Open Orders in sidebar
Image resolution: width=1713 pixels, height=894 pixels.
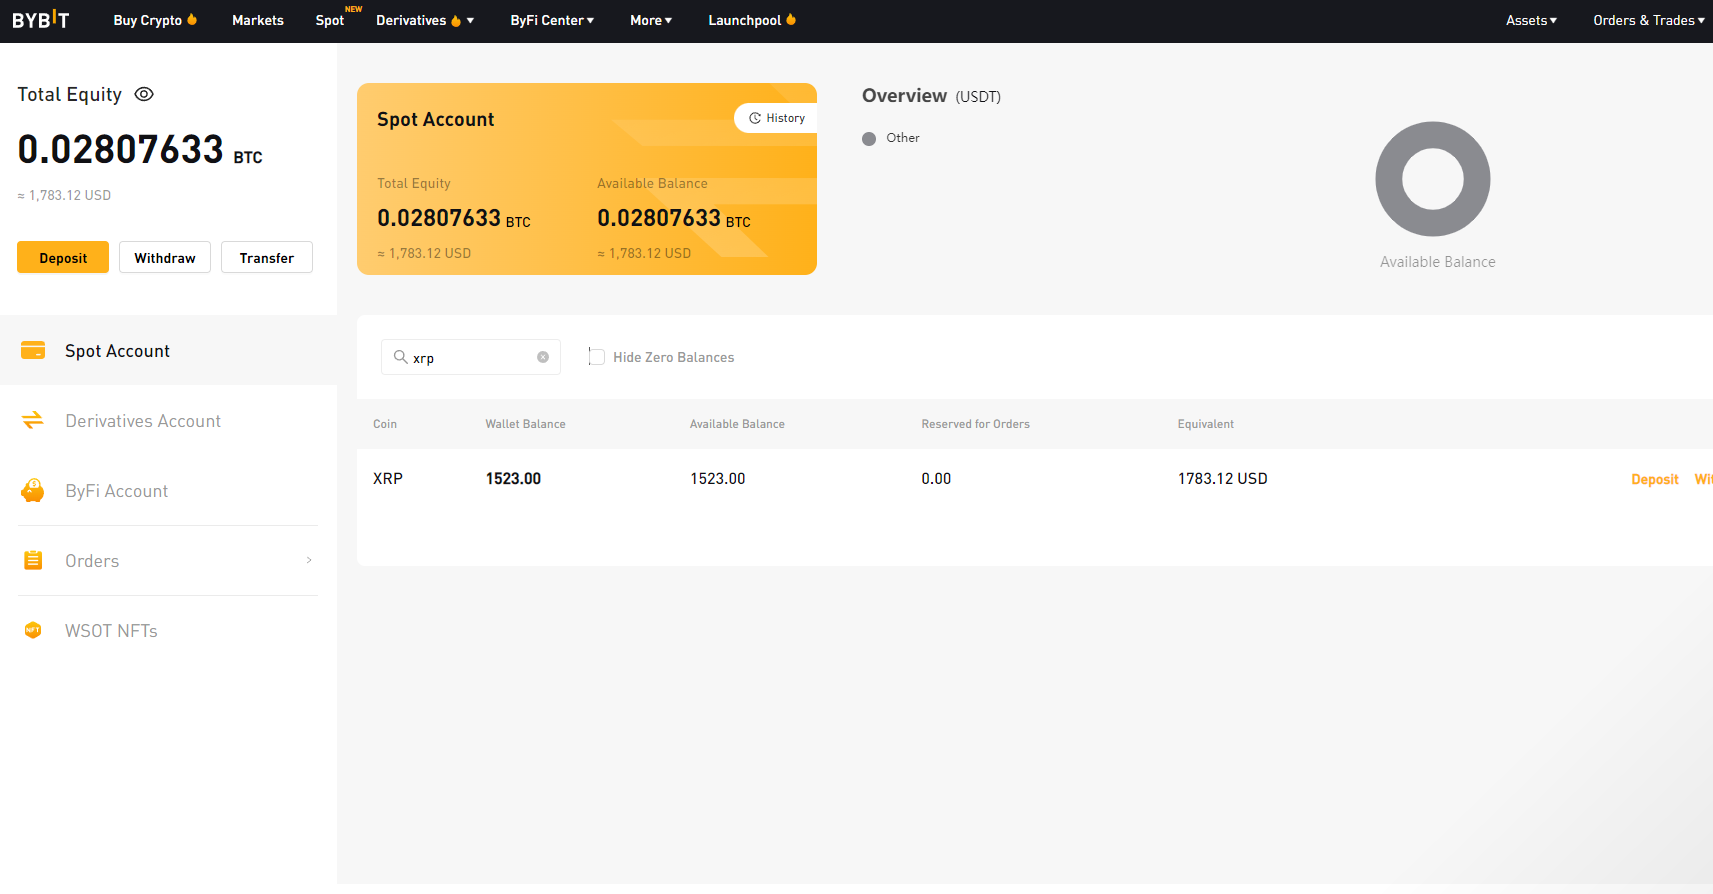(168, 560)
